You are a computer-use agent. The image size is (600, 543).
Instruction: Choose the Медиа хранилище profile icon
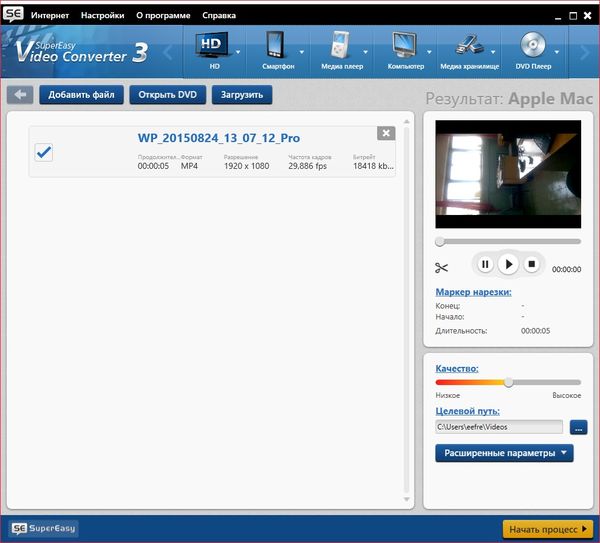[x=469, y=45]
